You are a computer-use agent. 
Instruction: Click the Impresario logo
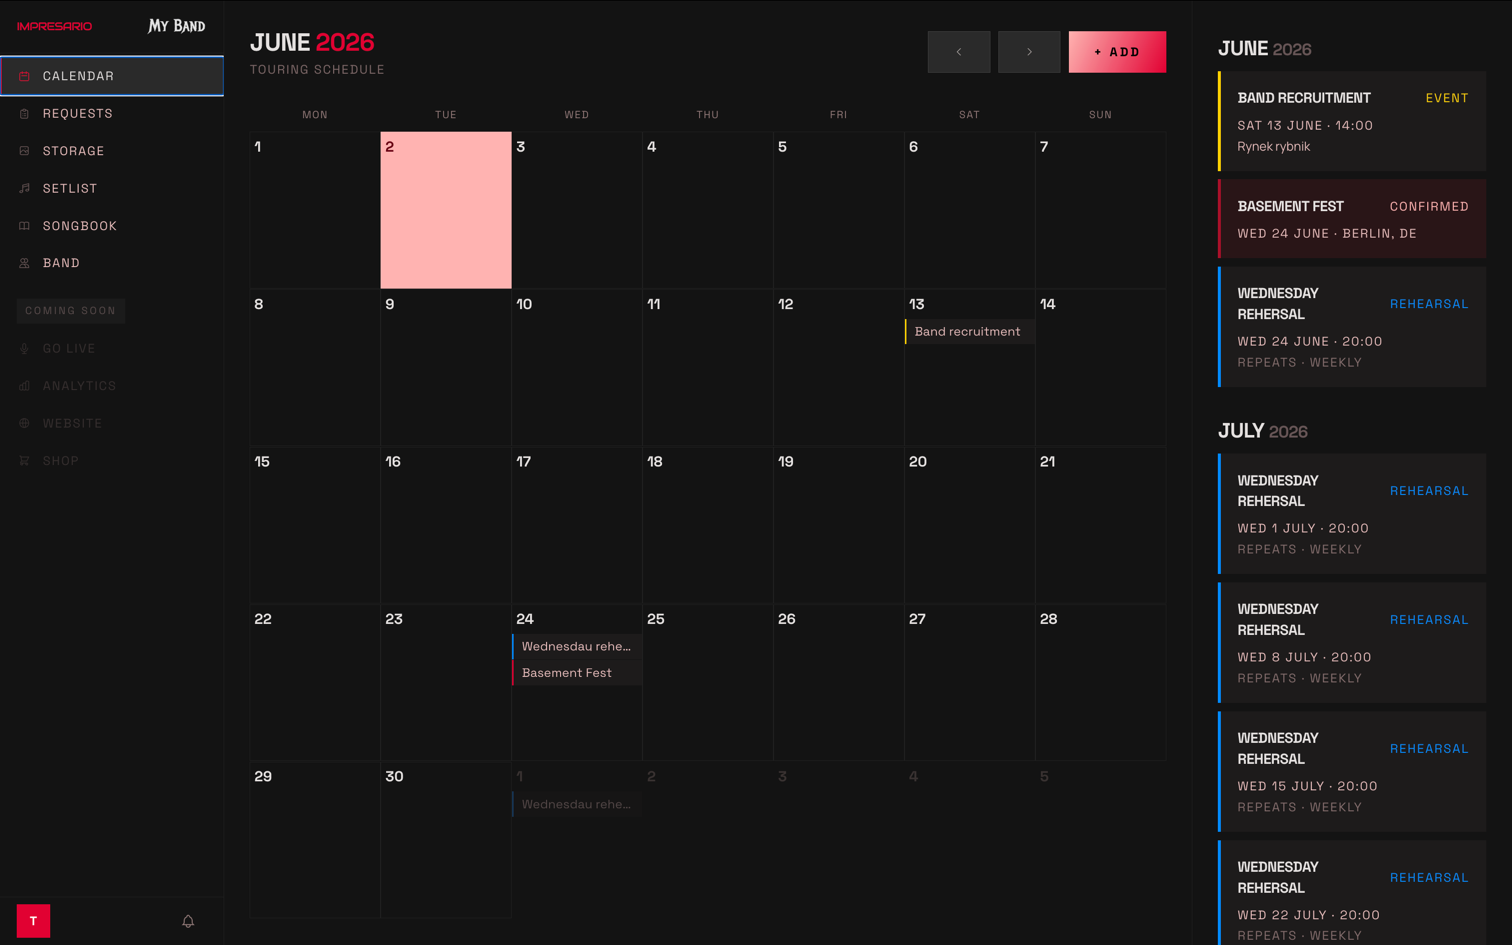[x=55, y=26]
